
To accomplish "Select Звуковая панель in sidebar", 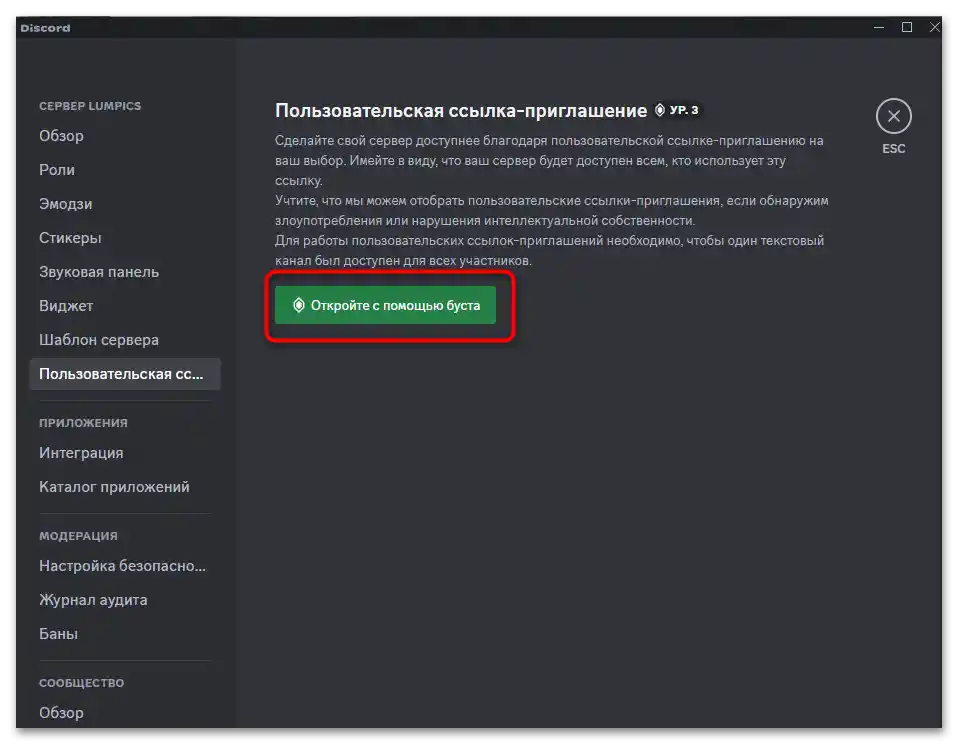I will 99,272.
